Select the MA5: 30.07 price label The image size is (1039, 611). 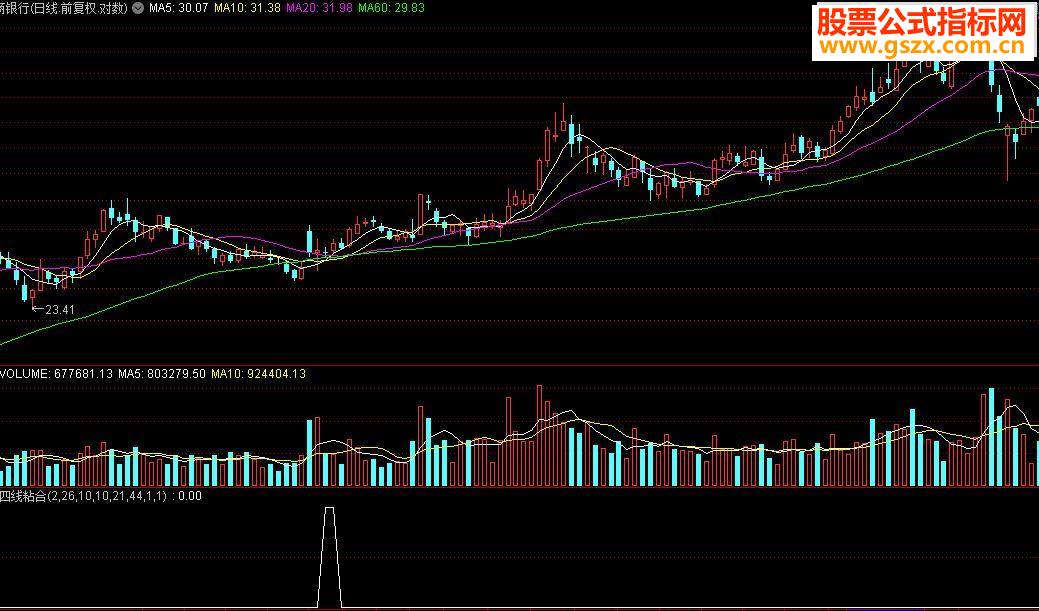178,9
